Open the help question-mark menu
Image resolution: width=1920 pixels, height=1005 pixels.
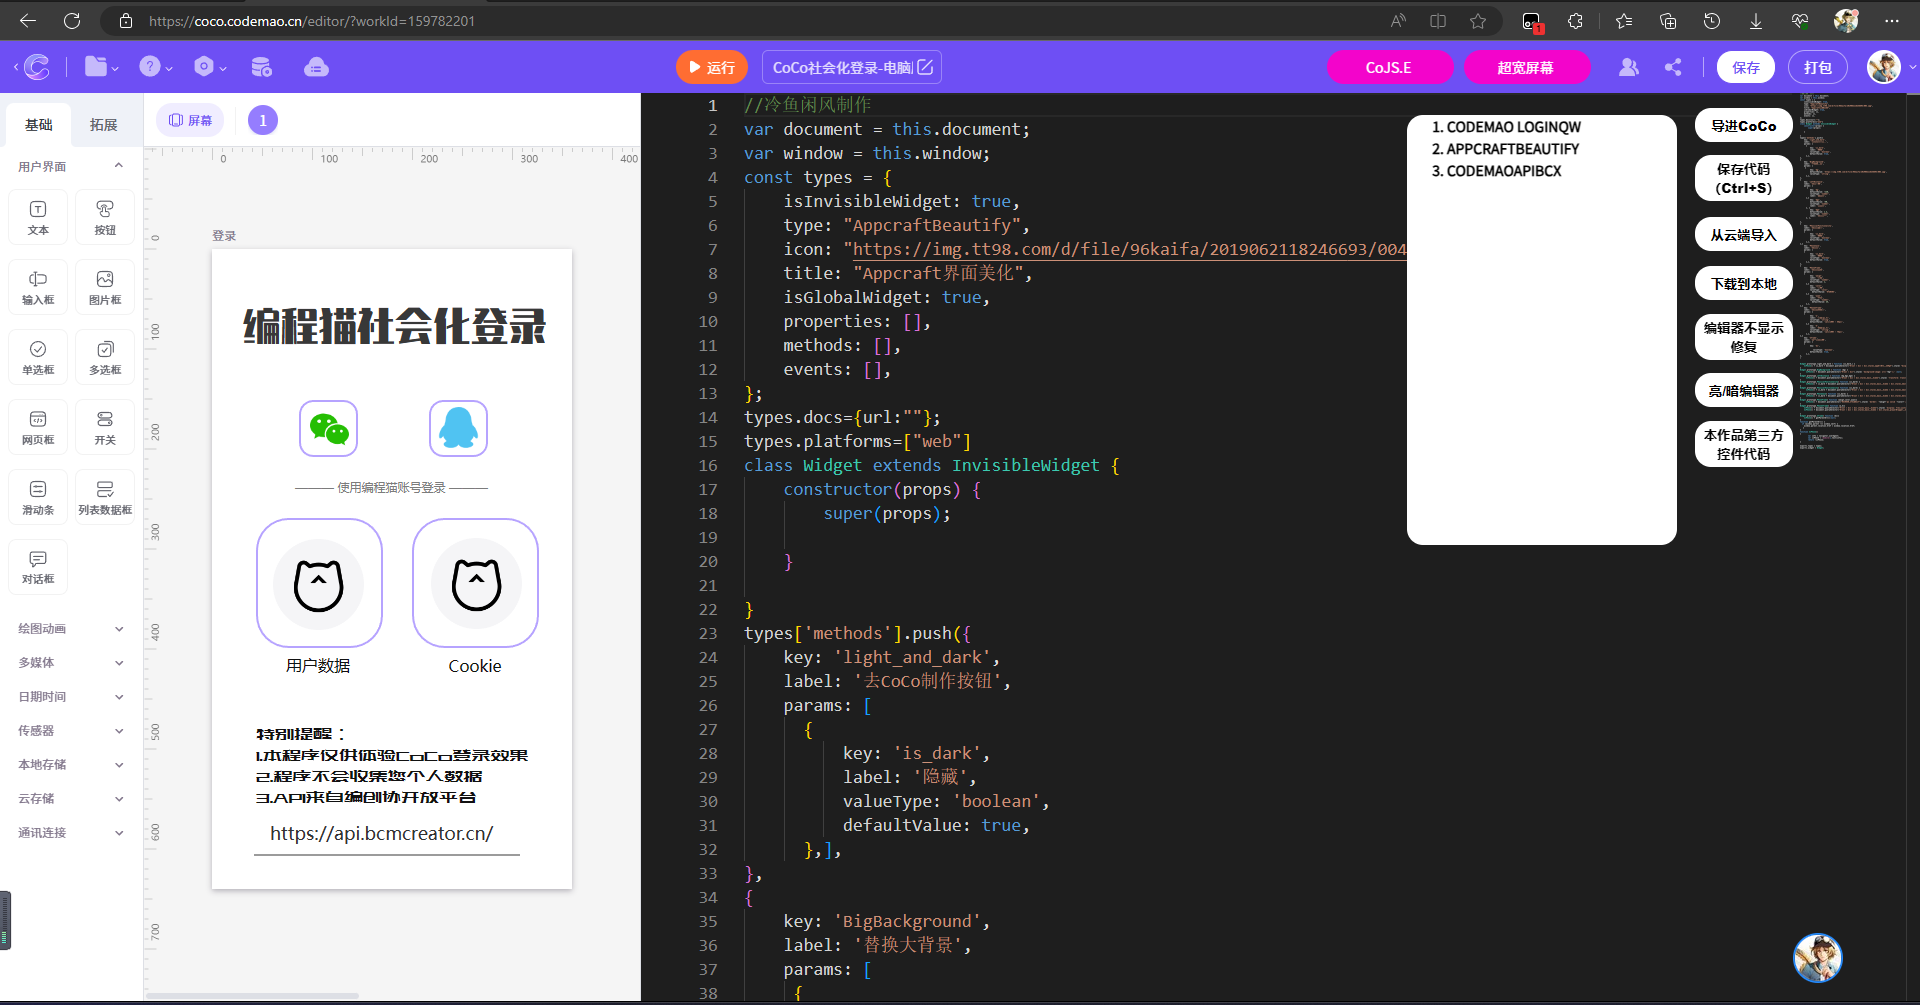[155, 67]
